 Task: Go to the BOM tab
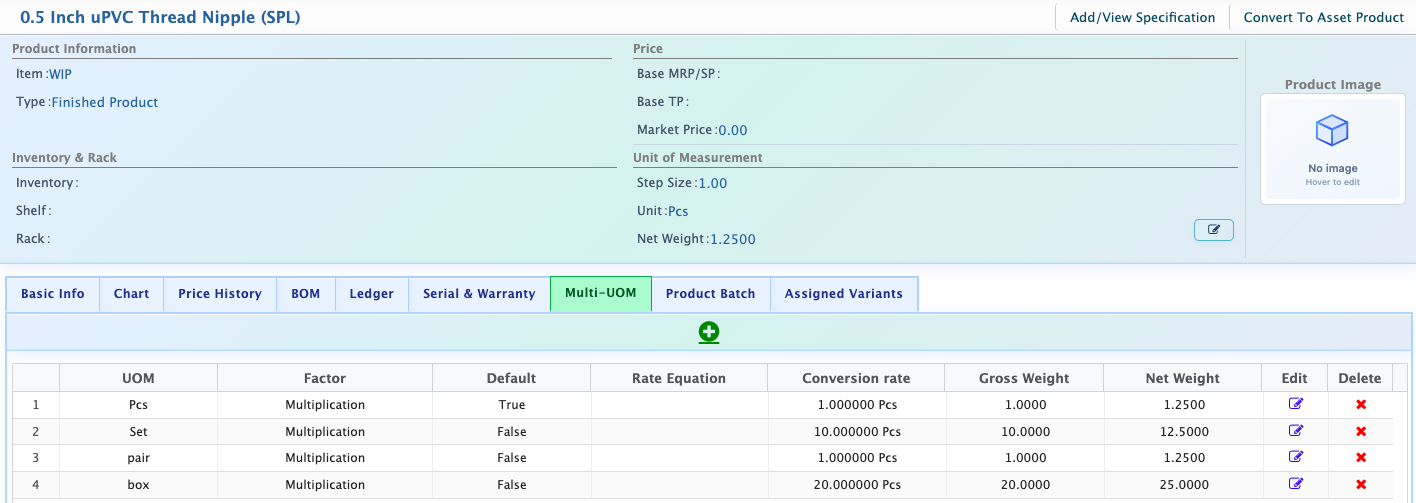[306, 294]
